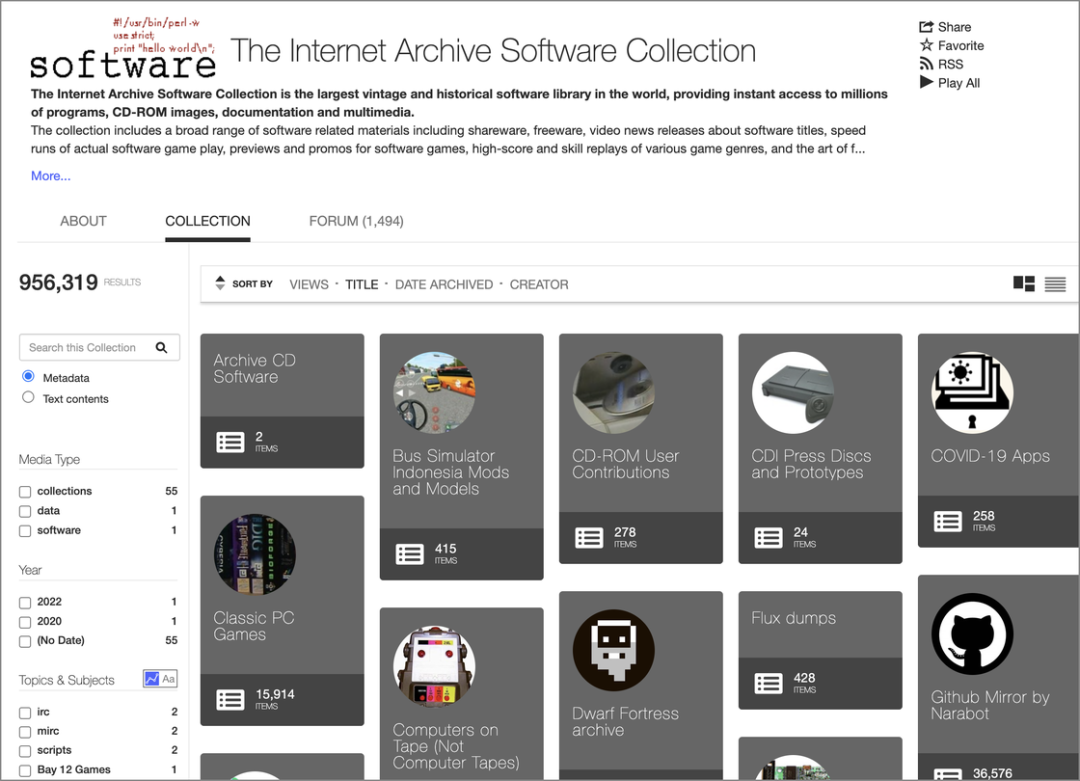1080x781 pixels.
Task: Sort results by VIEWS
Action: [x=309, y=284]
